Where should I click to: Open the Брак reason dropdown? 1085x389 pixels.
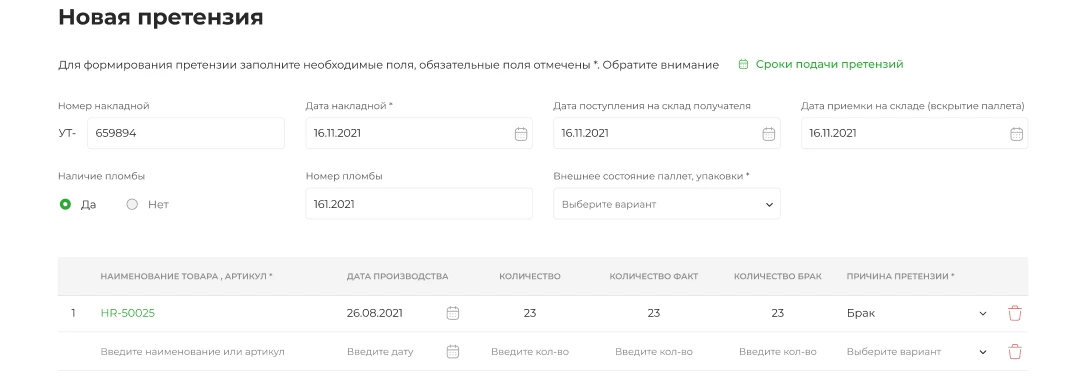point(917,313)
